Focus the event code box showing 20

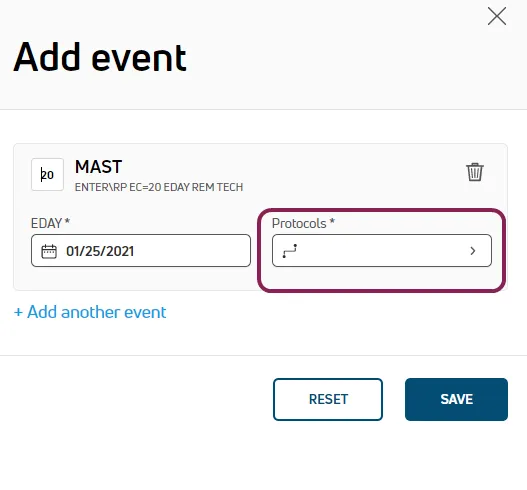47,174
